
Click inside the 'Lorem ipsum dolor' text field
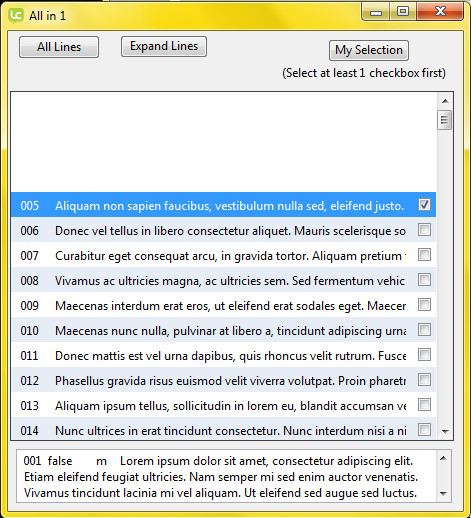[x=227, y=476]
